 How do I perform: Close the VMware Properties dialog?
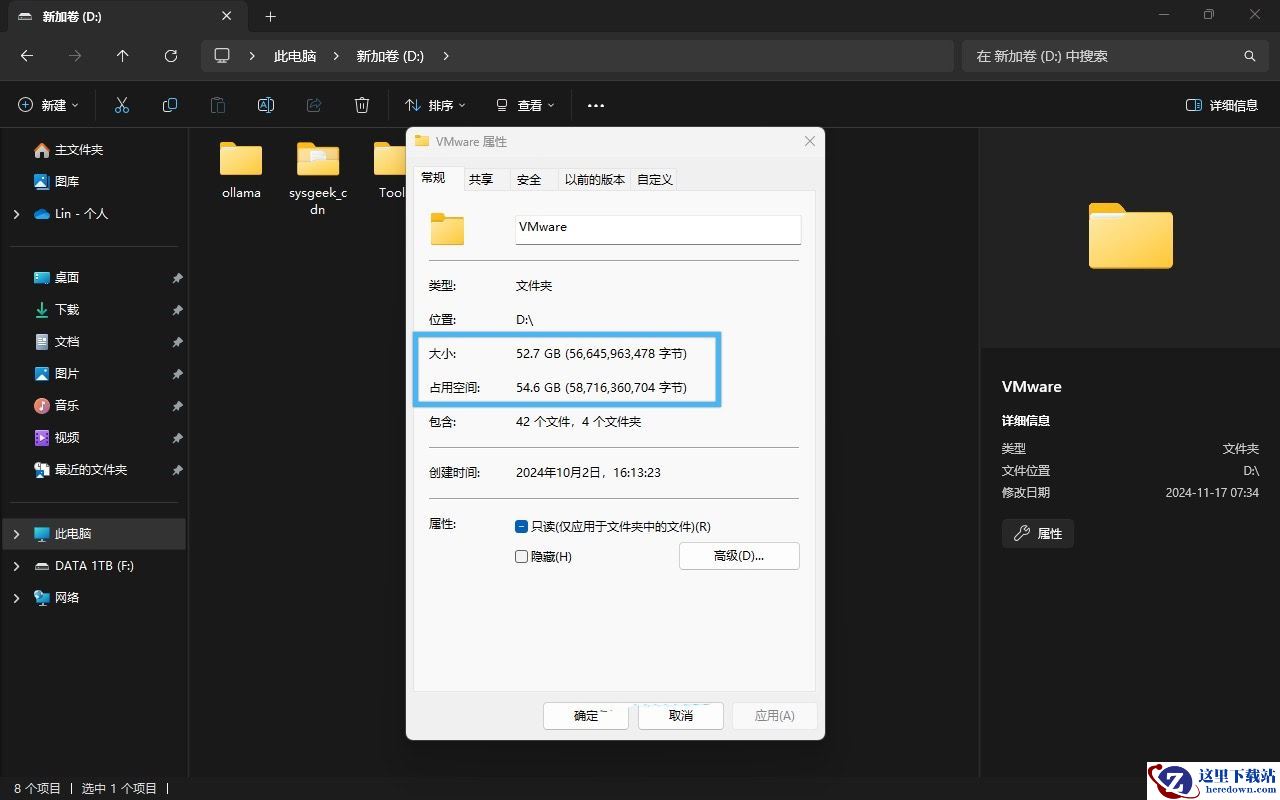[x=810, y=141]
